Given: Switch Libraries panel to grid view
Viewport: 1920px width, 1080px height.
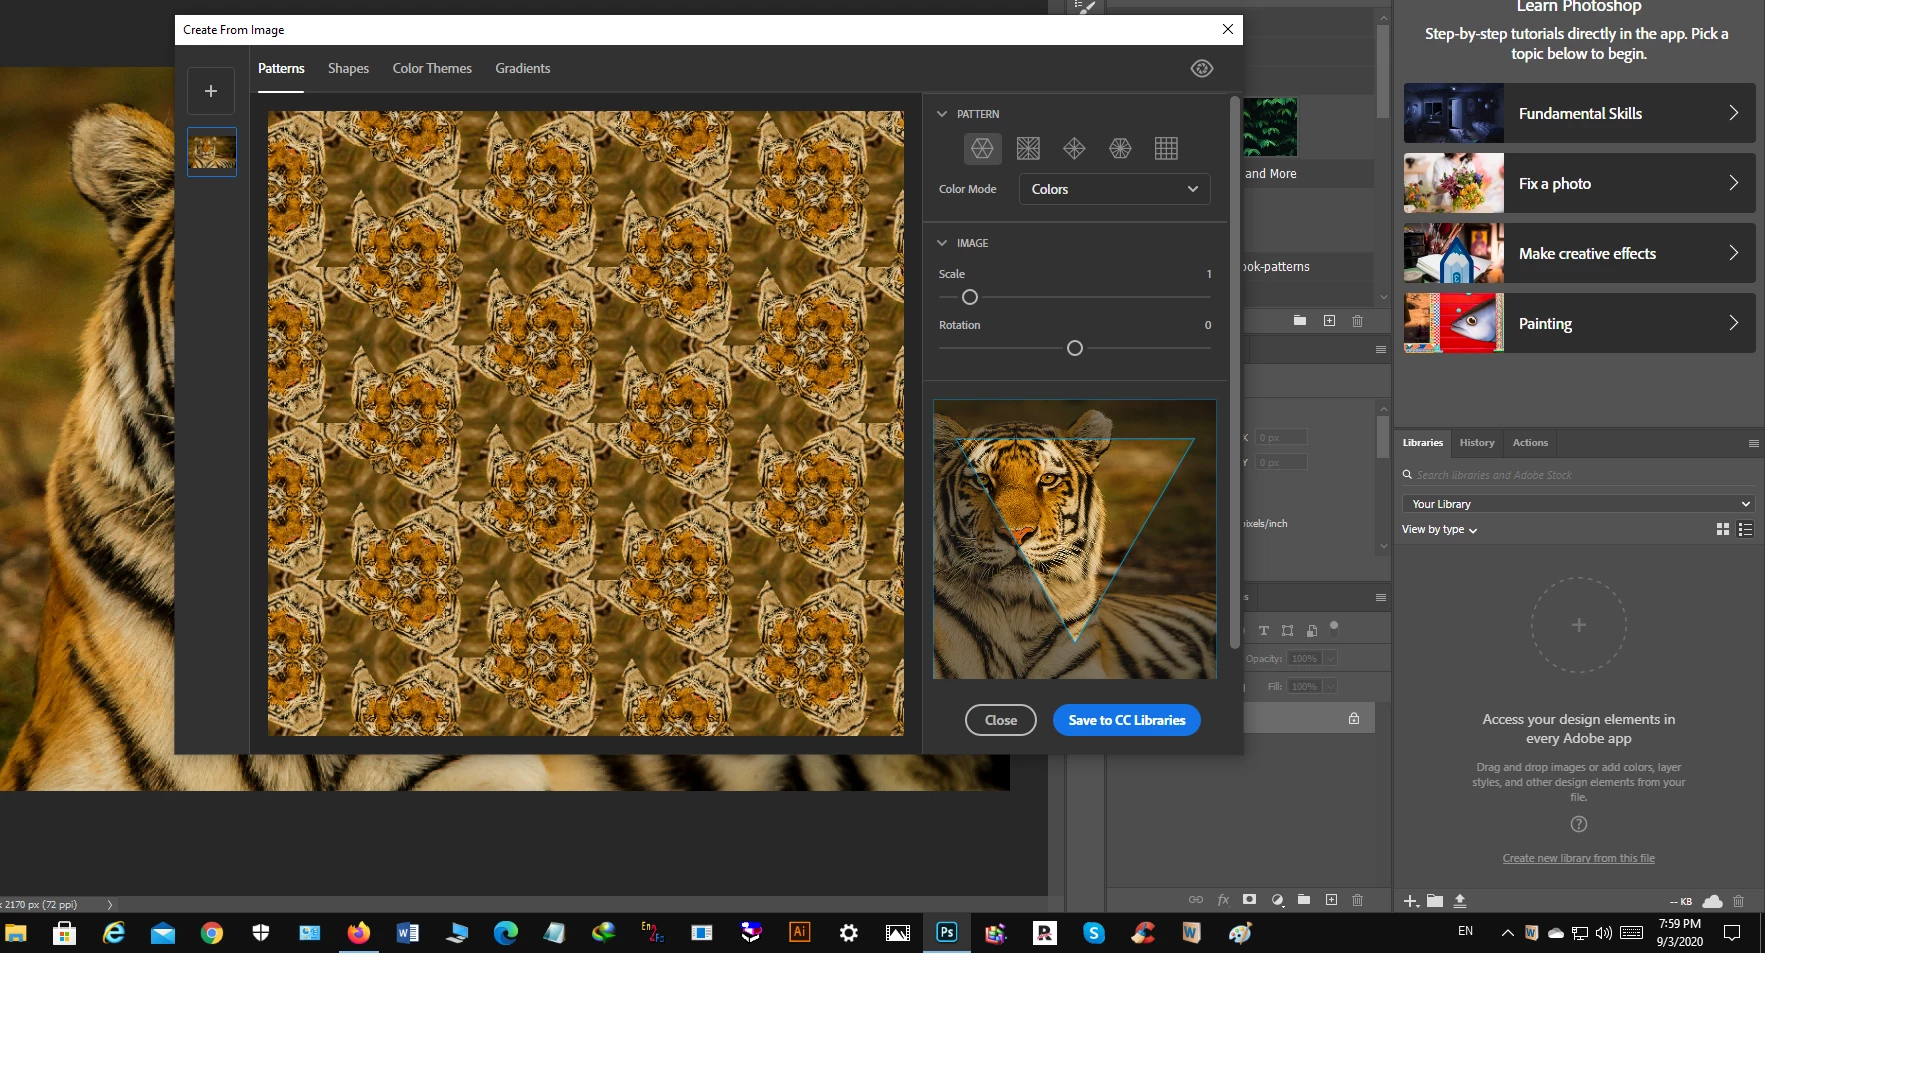Looking at the screenshot, I should [1722, 530].
